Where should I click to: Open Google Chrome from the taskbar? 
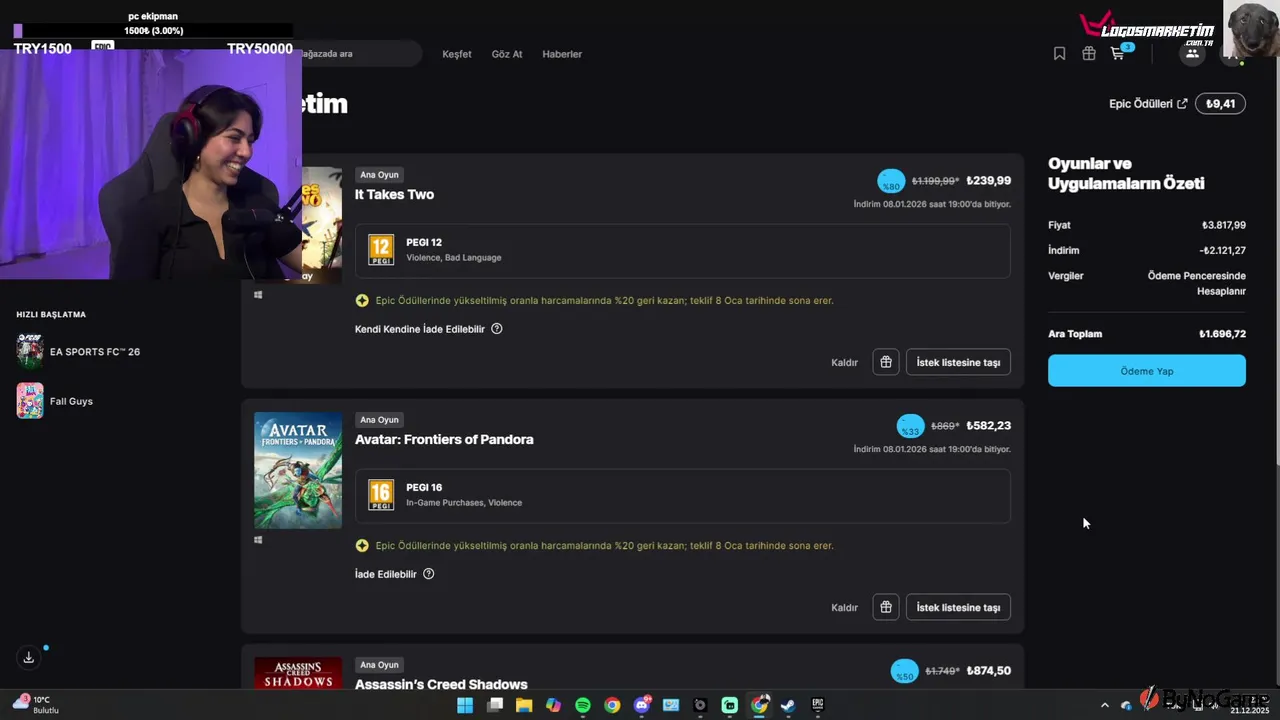(612, 705)
